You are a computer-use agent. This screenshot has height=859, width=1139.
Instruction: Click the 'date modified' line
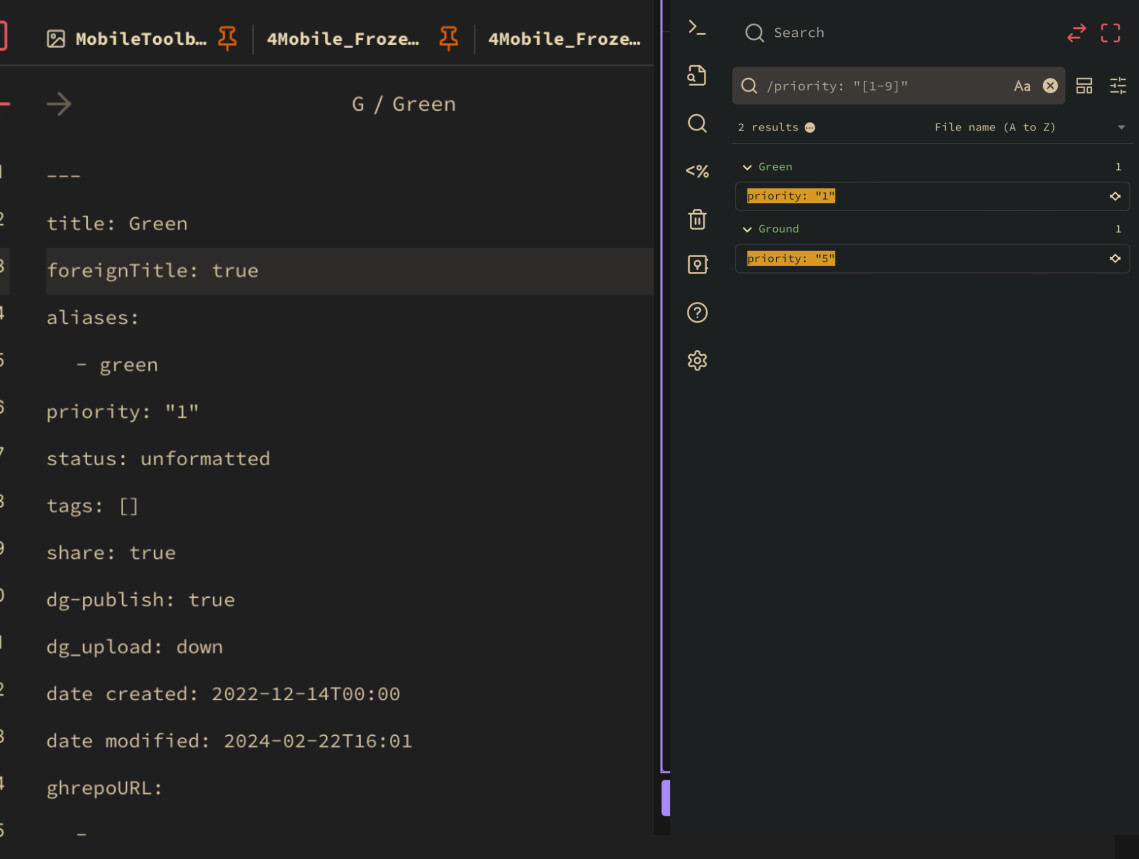(x=229, y=741)
